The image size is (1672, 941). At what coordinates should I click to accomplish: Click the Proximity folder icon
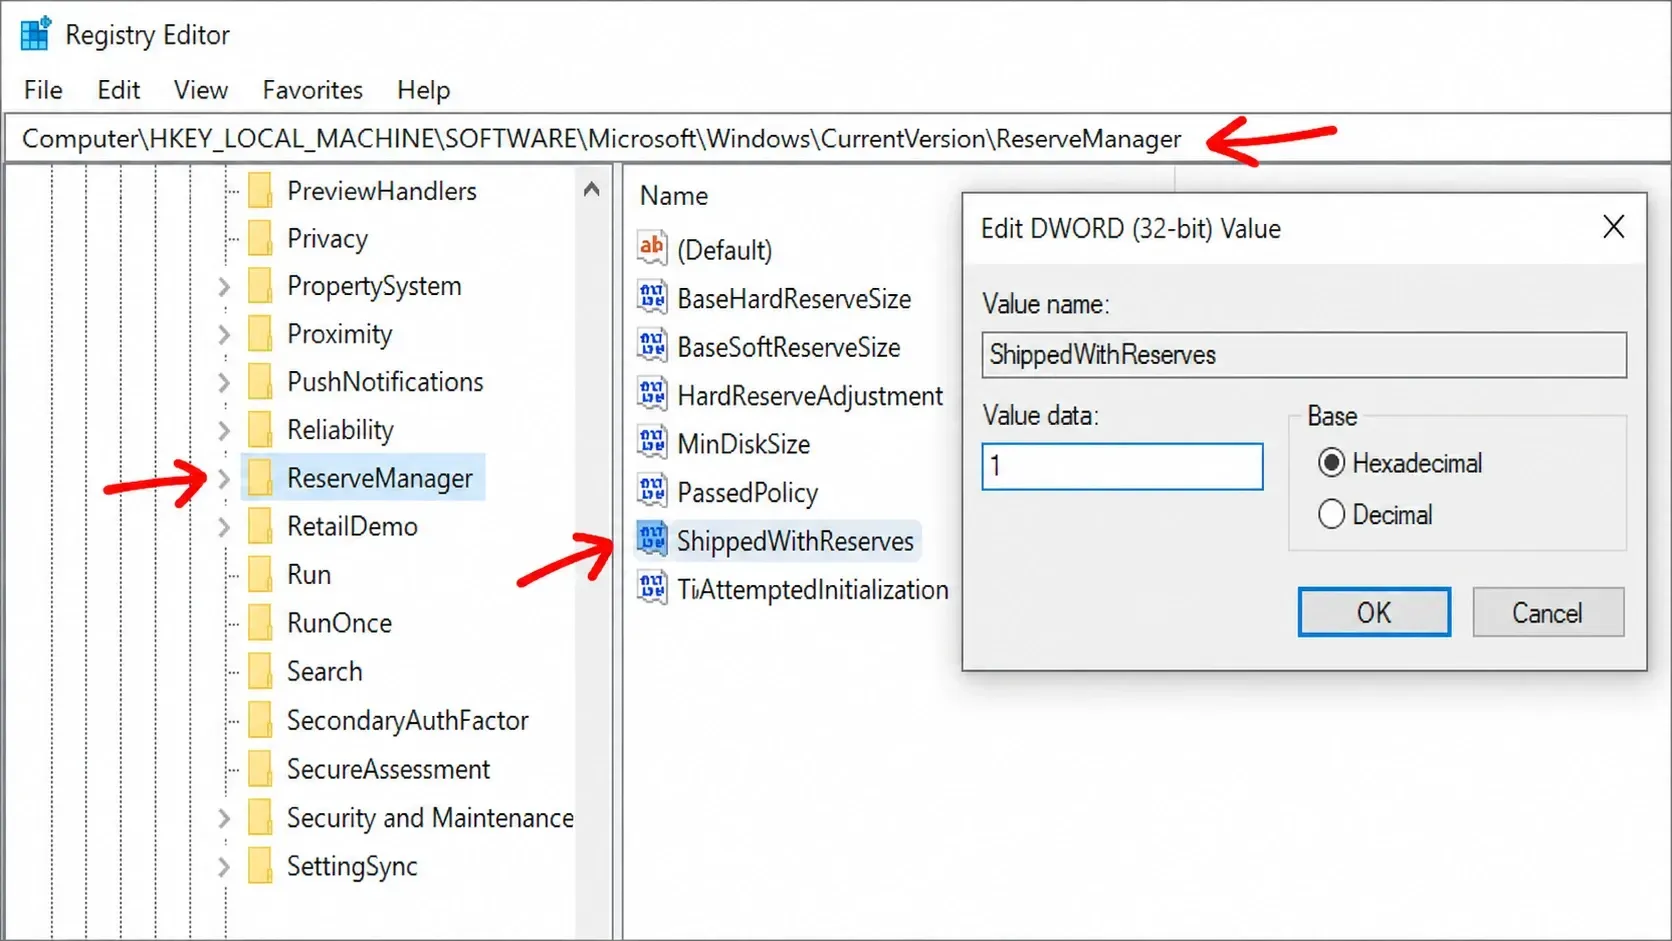[x=260, y=334]
